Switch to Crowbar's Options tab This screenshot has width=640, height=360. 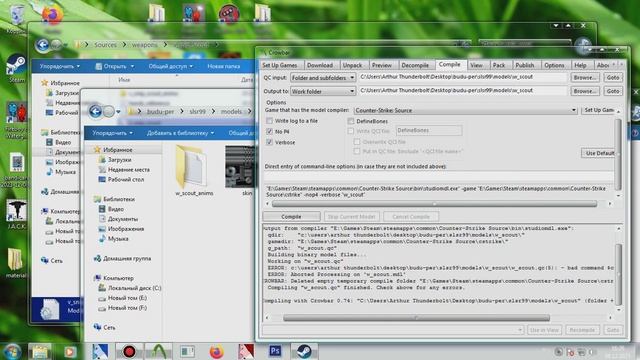click(554, 65)
